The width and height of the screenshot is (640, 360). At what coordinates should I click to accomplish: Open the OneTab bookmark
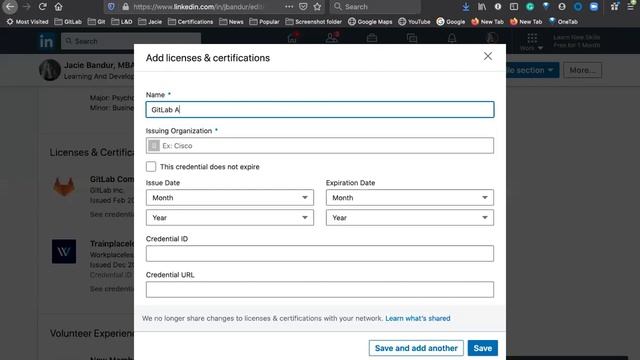[563, 22]
